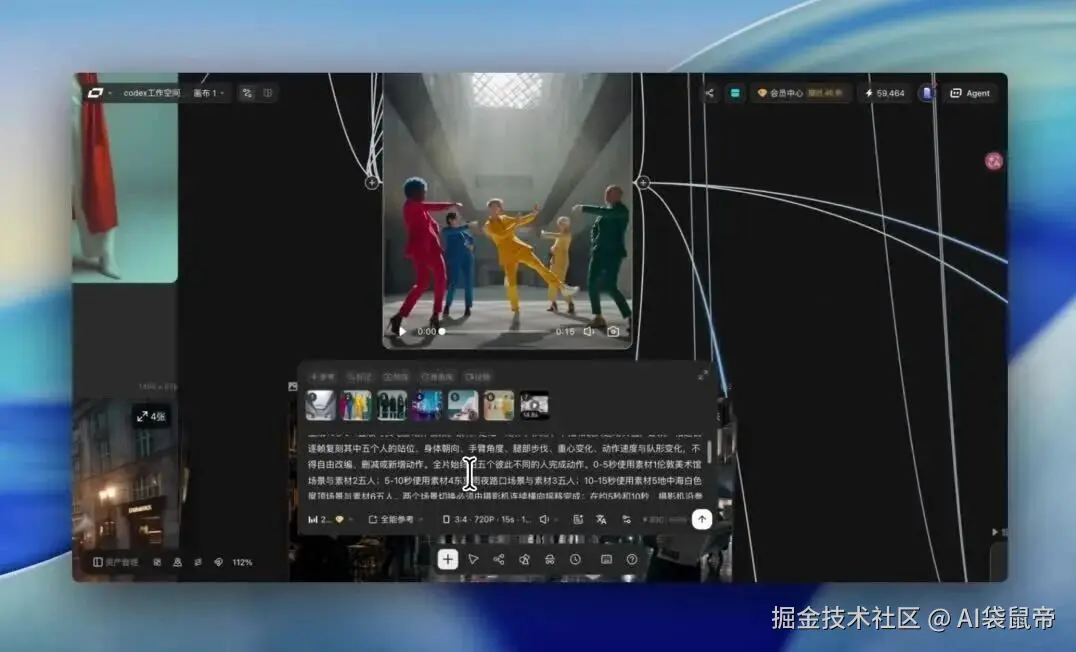The width and height of the screenshot is (1076, 652).
Task: Open the user avatar in header
Action: tap(927, 93)
